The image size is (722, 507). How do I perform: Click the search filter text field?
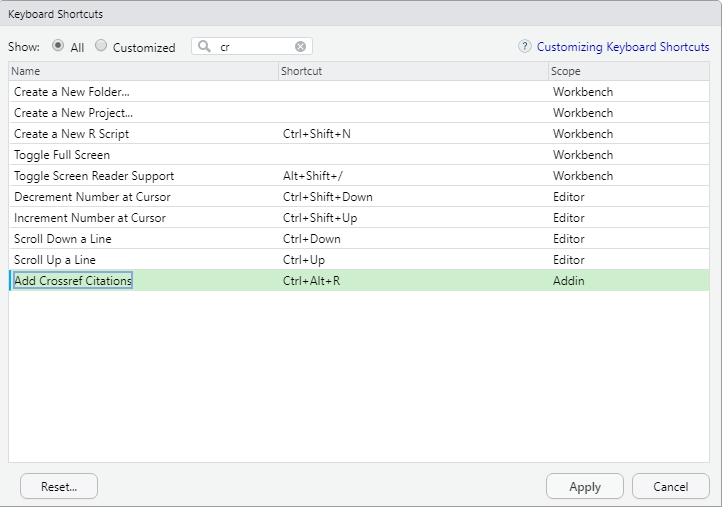click(255, 47)
